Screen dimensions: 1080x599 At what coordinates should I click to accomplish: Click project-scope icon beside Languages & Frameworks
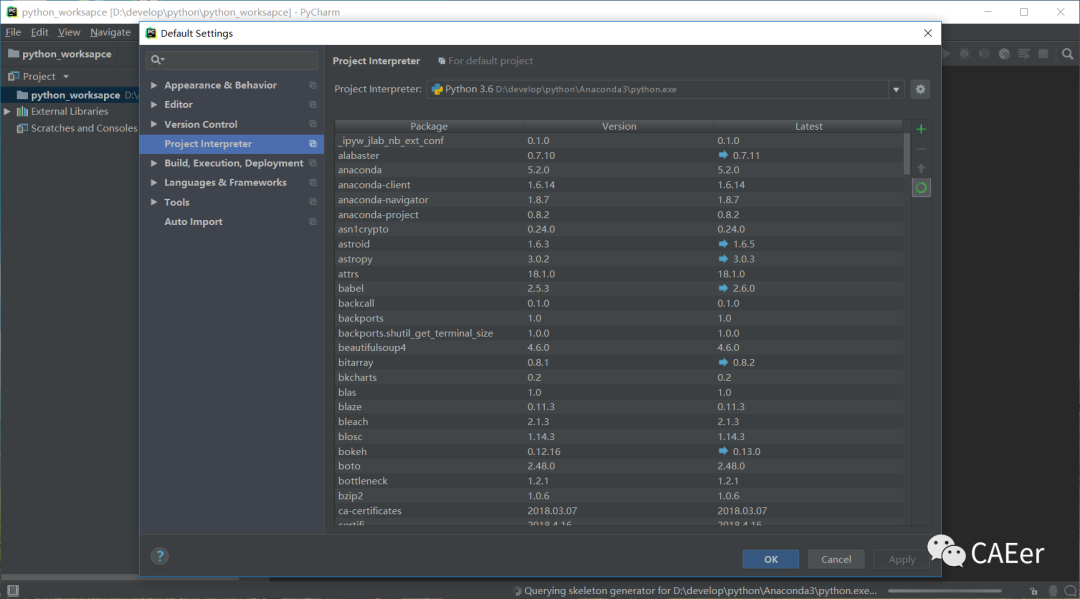(x=313, y=182)
